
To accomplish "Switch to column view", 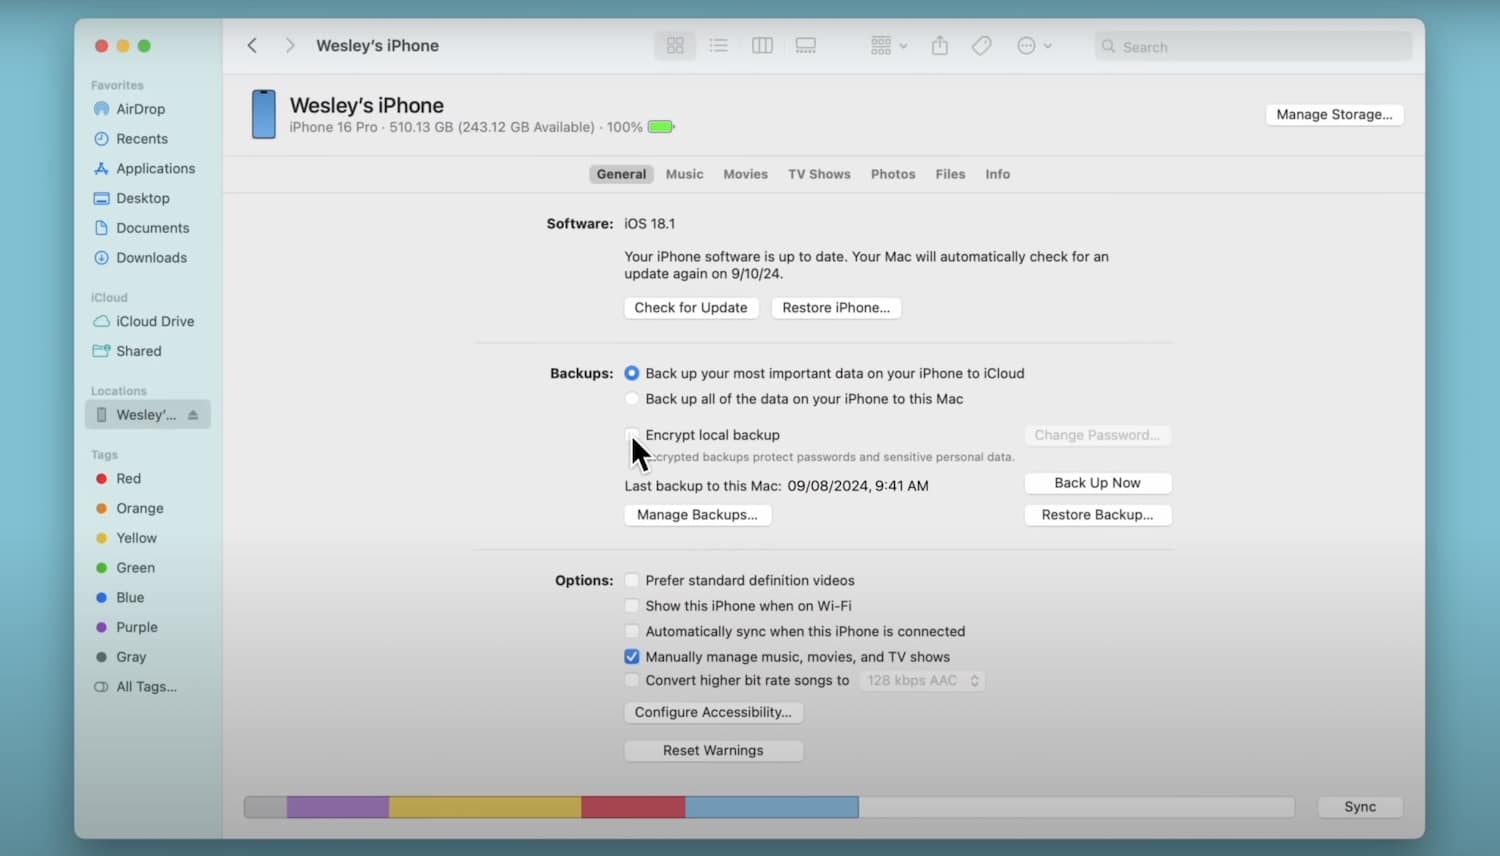I will pos(762,45).
